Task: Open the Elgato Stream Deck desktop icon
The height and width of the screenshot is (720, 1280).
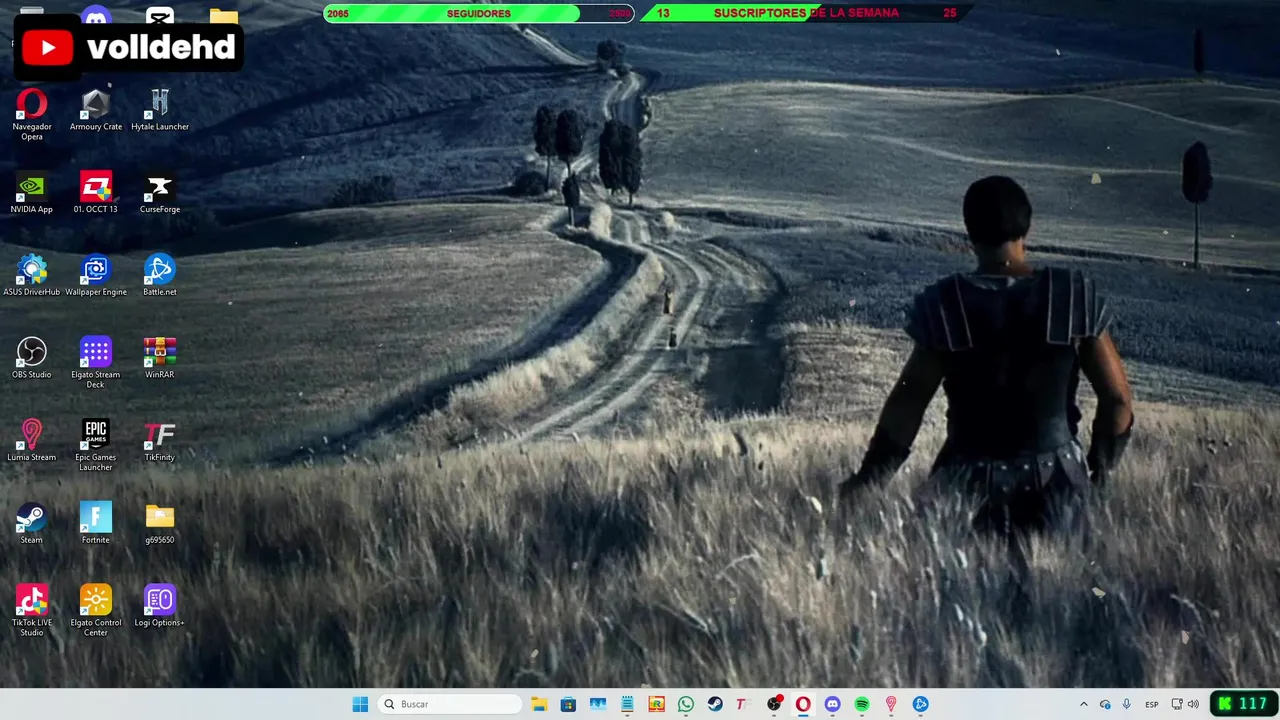Action: pos(96,363)
